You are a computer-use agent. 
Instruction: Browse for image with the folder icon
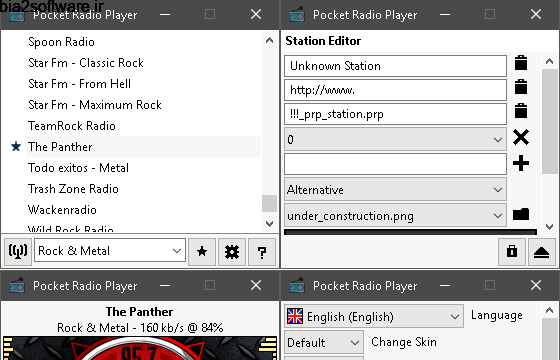click(521, 214)
